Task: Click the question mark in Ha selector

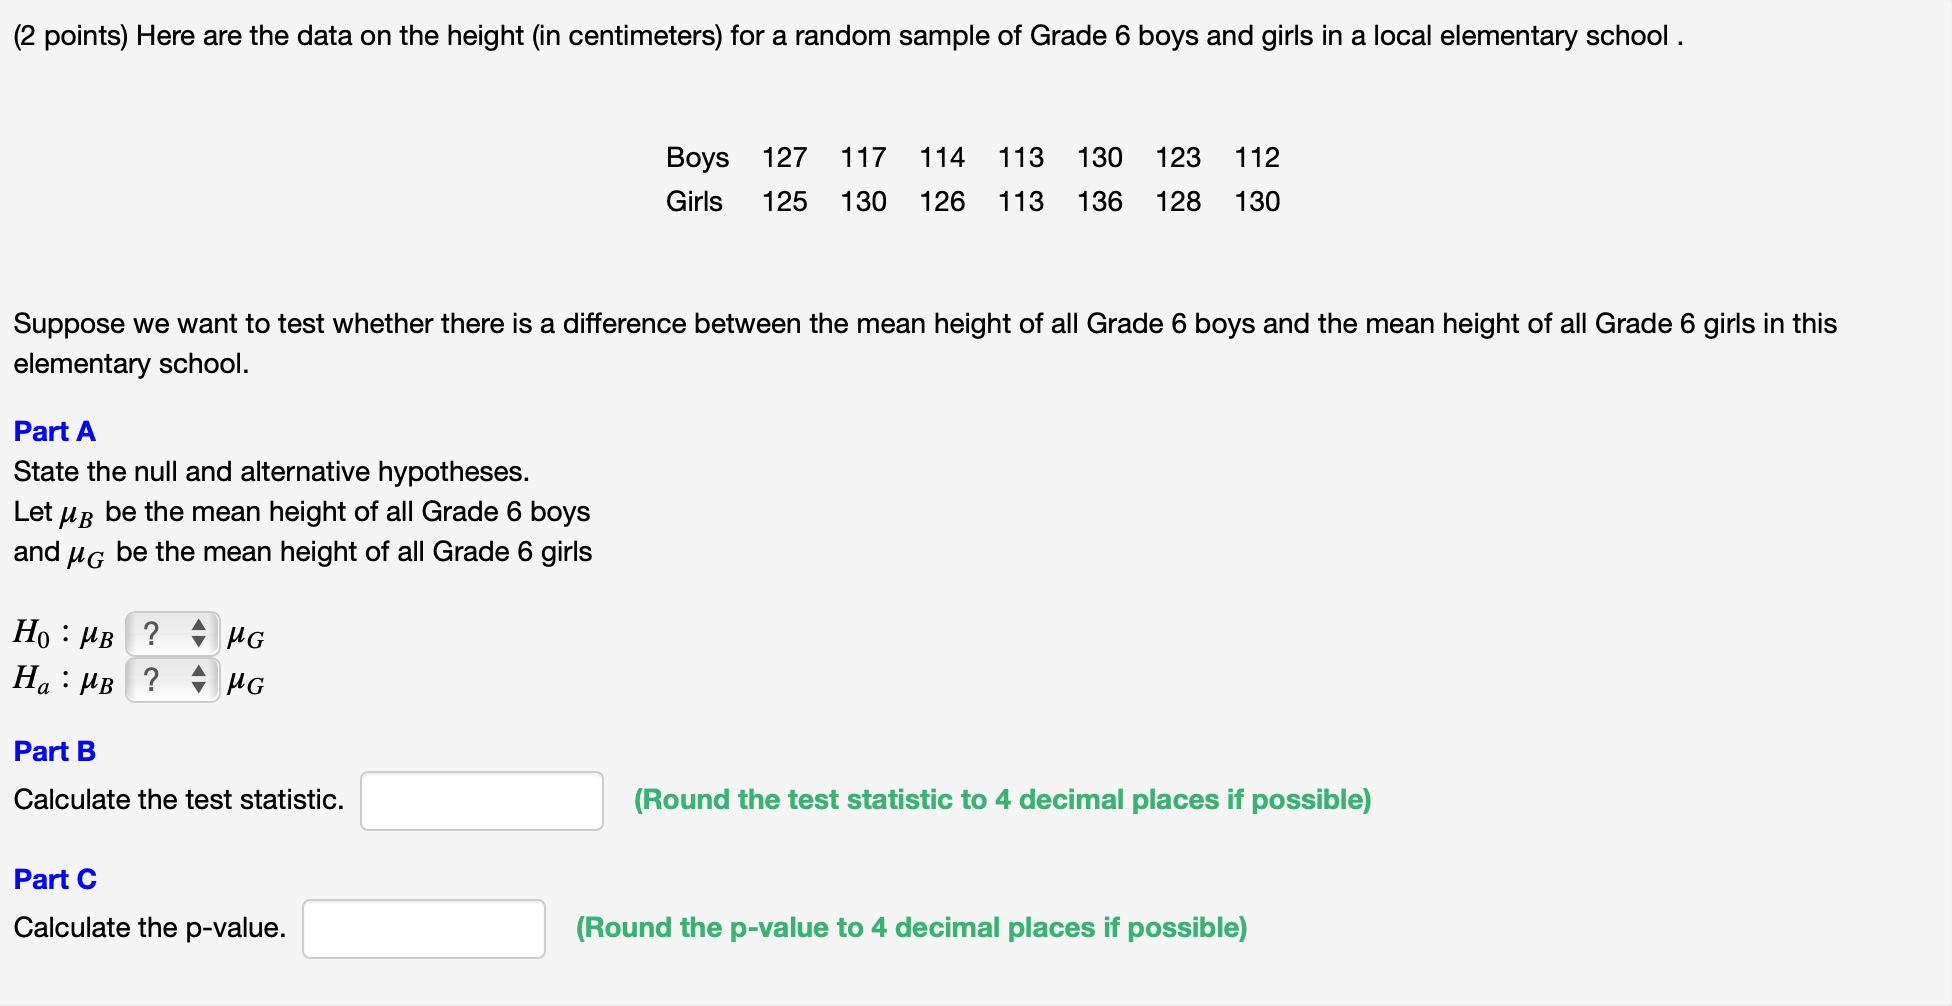Action: pos(152,680)
